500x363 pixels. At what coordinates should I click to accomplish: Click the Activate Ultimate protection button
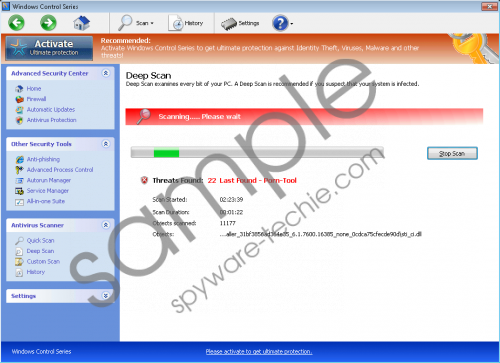pyautogui.click(x=49, y=48)
